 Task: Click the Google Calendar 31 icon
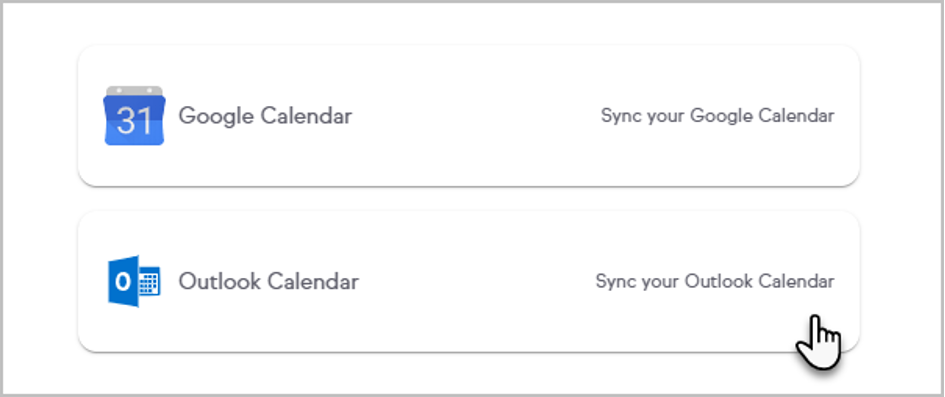(134, 116)
